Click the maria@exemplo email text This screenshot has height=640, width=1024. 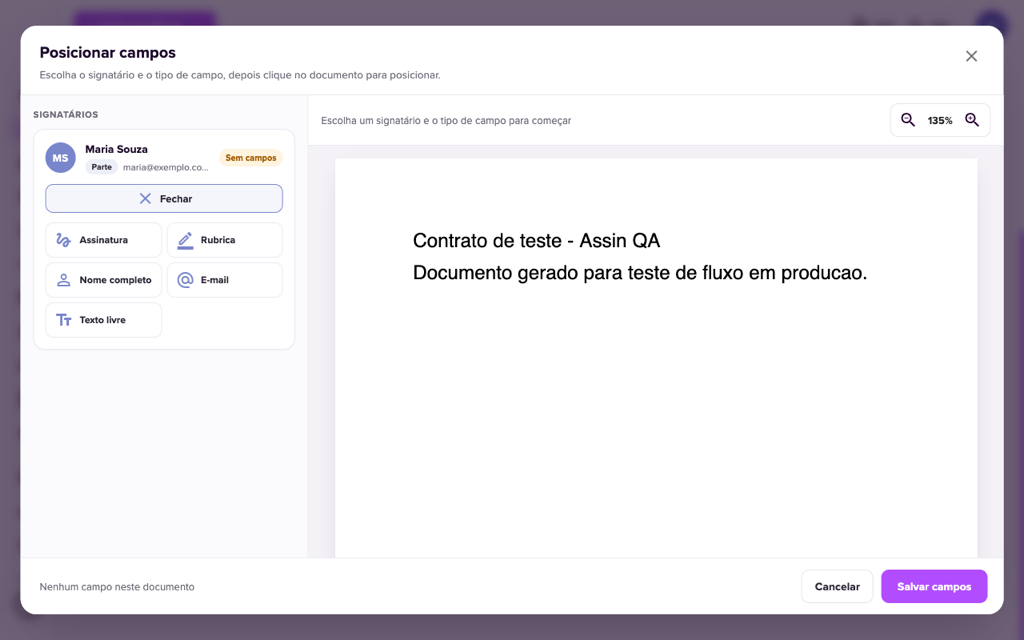pos(166,167)
